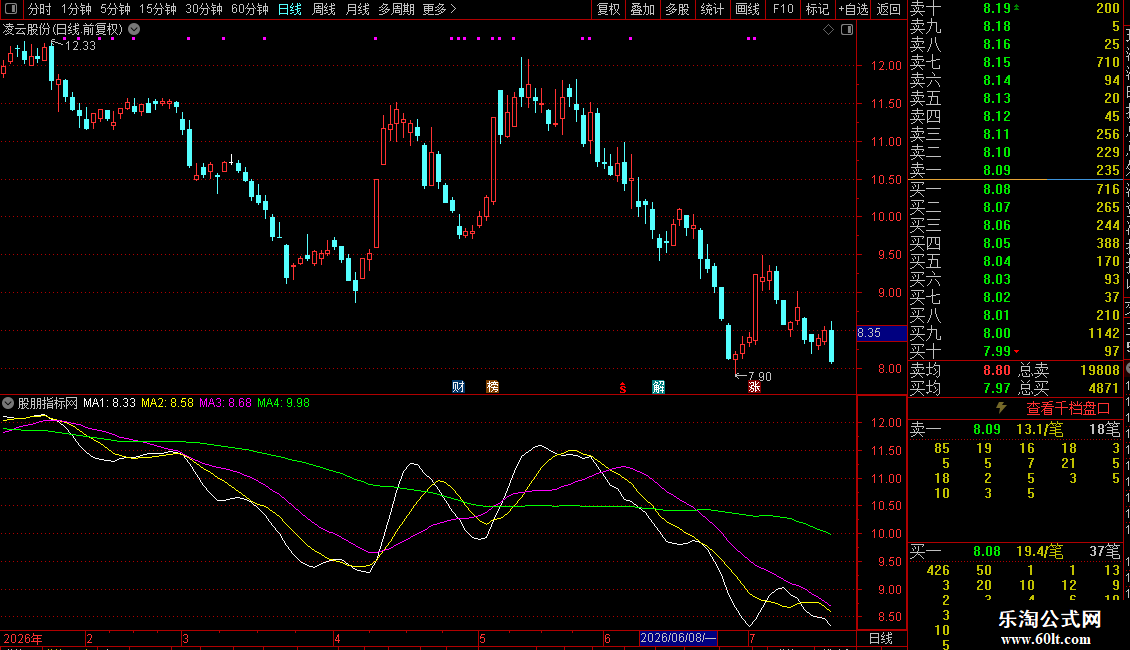
Task: Click the down arrow beside 7.99
Action: pyautogui.click(x=1017, y=352)
